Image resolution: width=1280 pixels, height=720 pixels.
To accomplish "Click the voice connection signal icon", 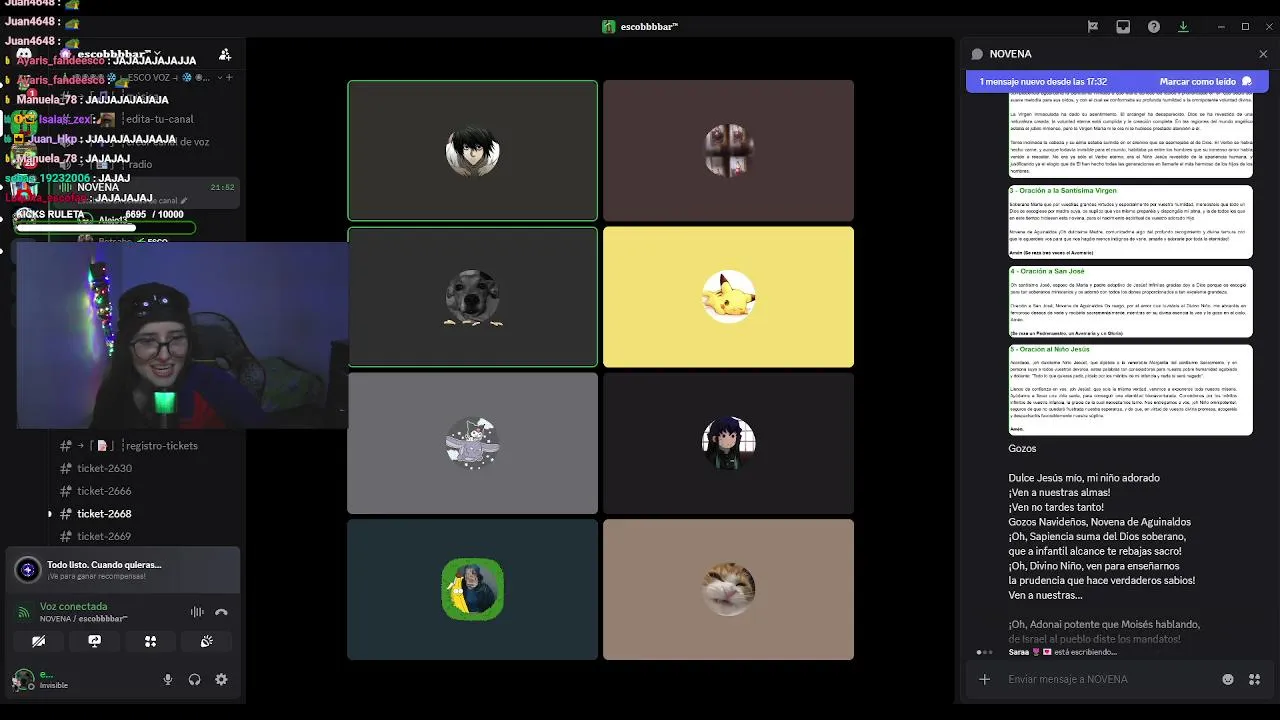I will tap(23, 612).
